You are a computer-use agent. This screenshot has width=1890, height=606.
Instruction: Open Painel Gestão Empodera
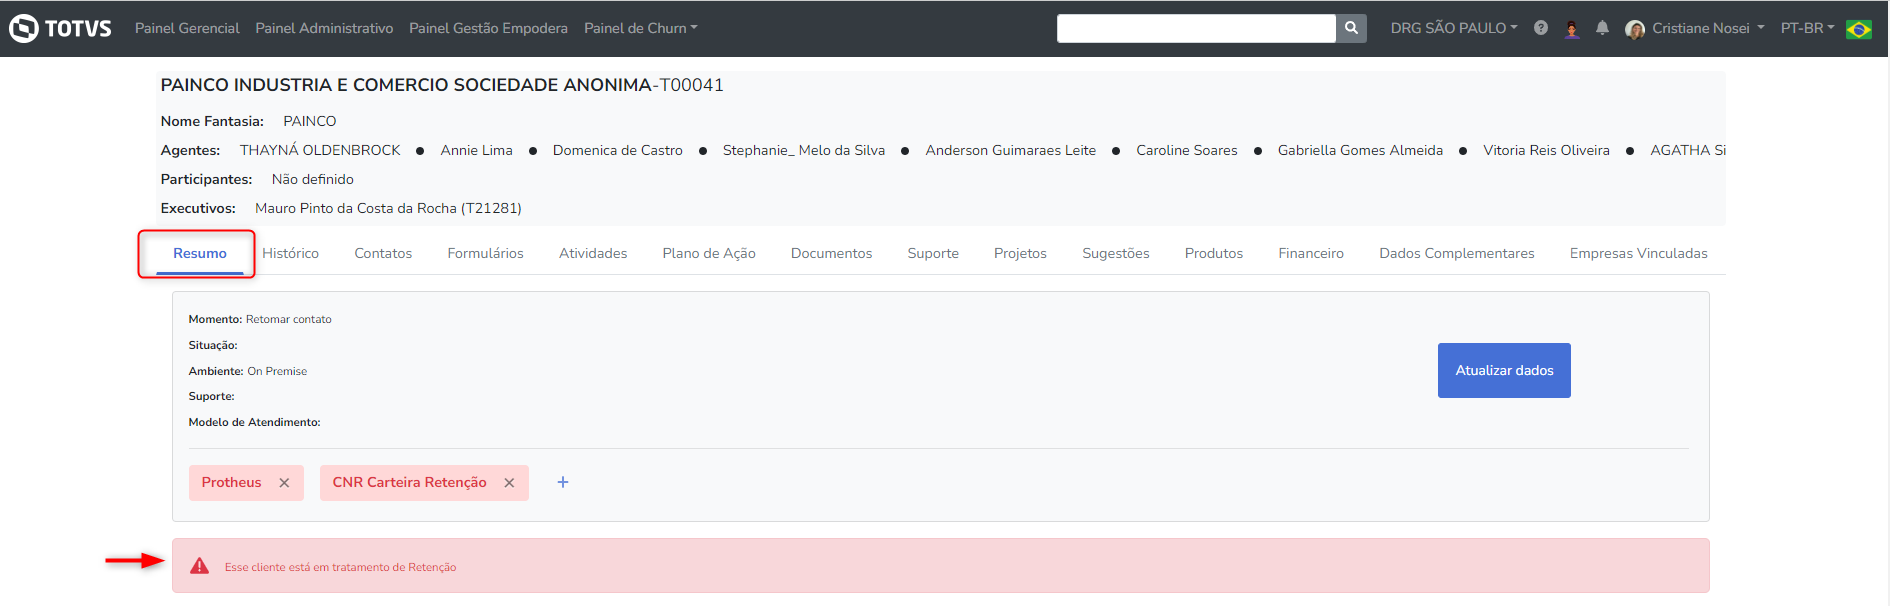[x=488, y=28]
